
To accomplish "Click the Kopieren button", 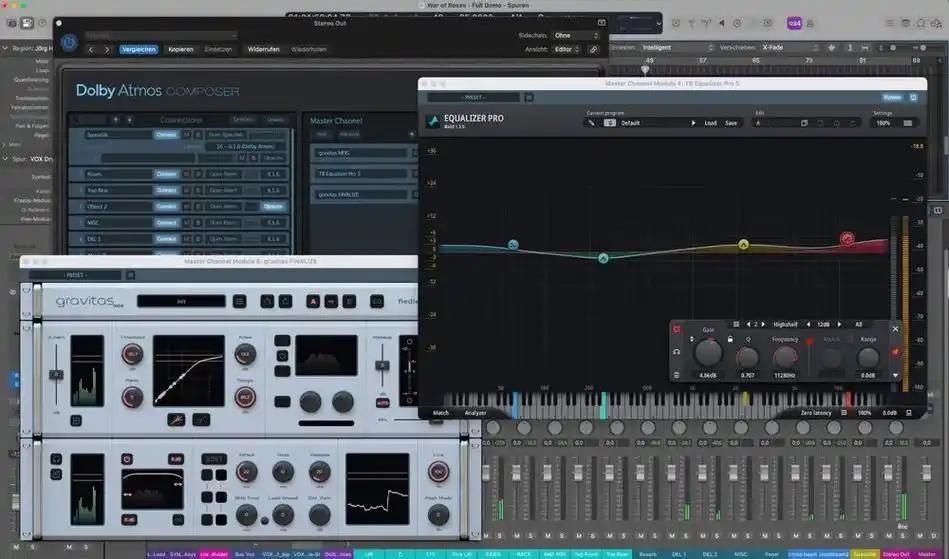I will click(x=181, y=49).
